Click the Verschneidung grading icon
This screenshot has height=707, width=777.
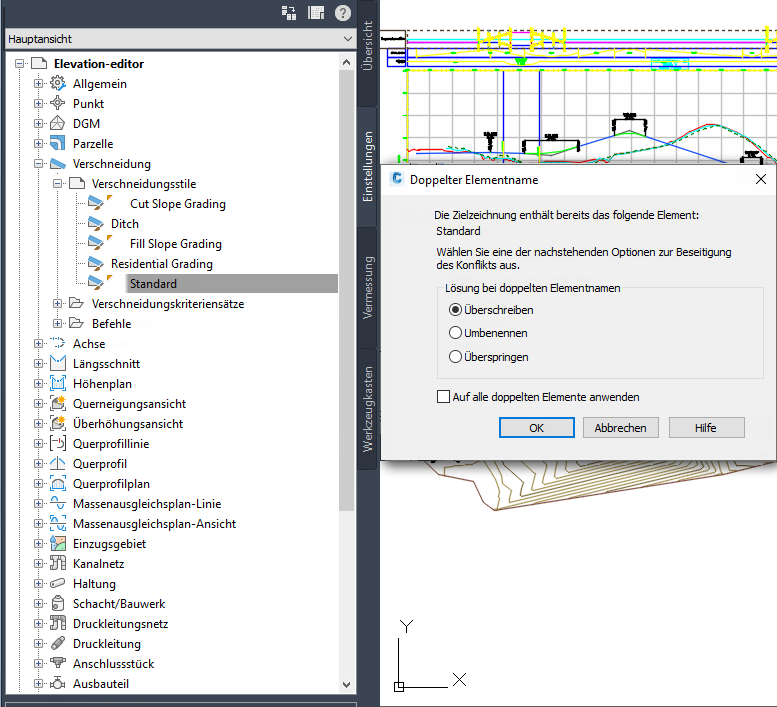coord(57,163)
